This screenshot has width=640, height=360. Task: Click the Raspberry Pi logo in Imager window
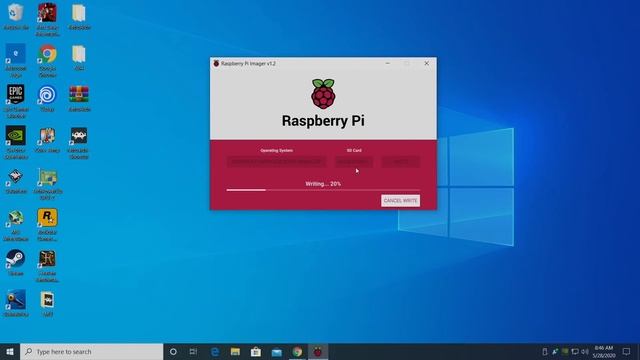coord(323,94)
